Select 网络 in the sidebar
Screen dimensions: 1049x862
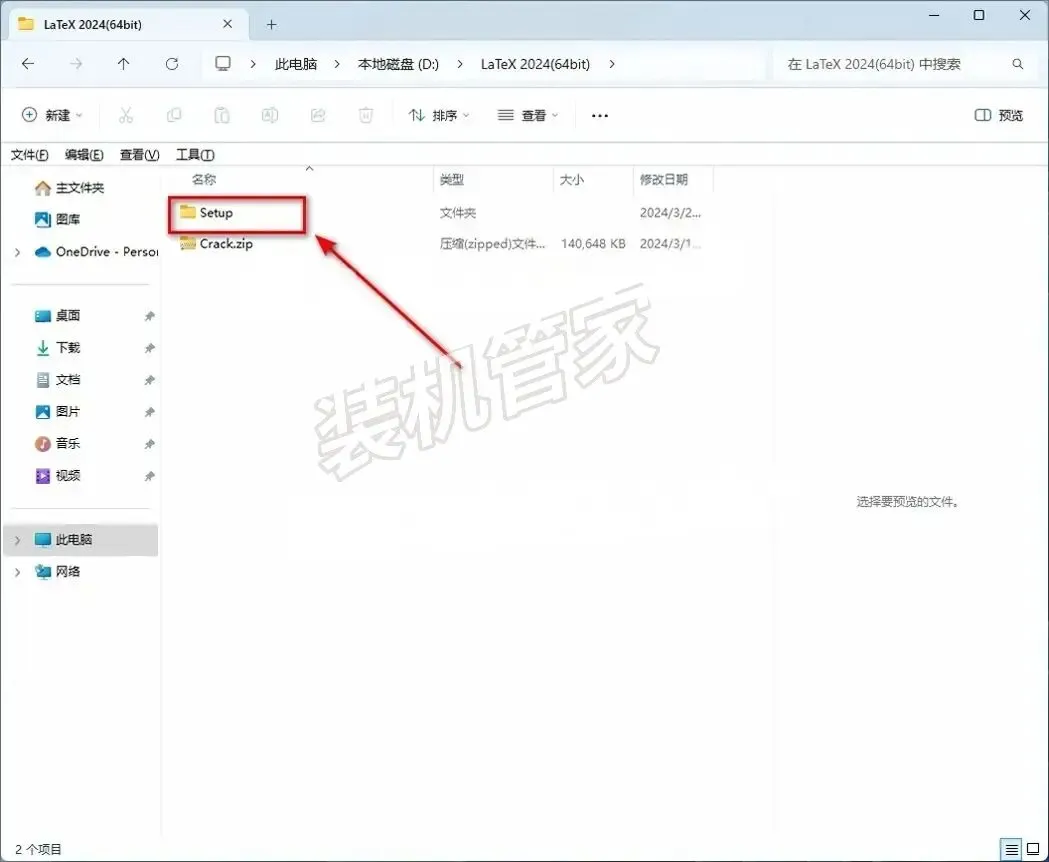(x=58, y=572)
